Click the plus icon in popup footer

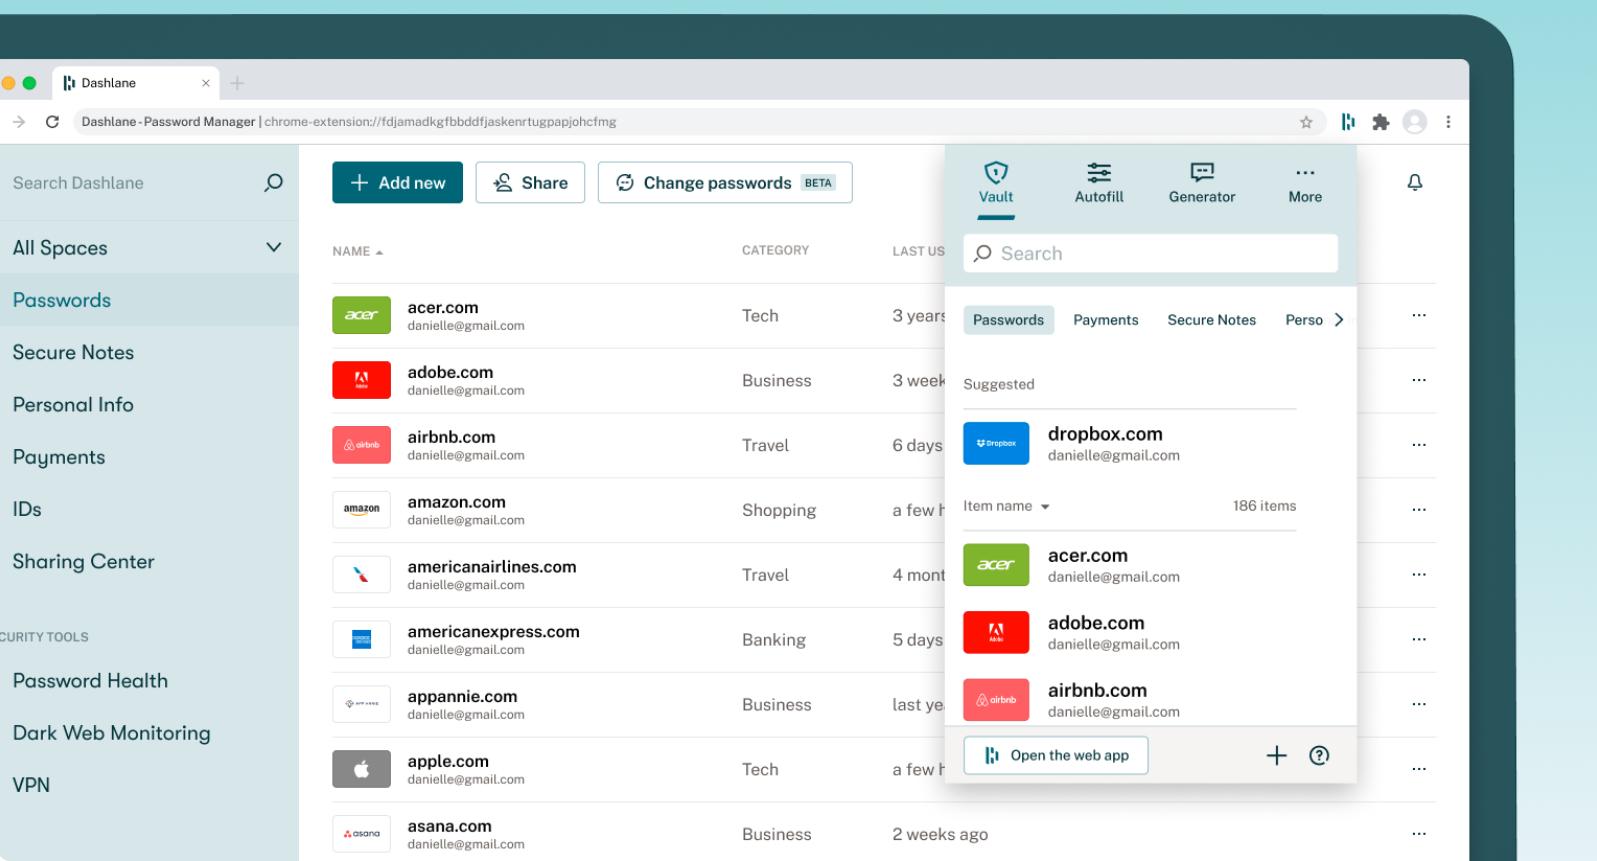1276,755
